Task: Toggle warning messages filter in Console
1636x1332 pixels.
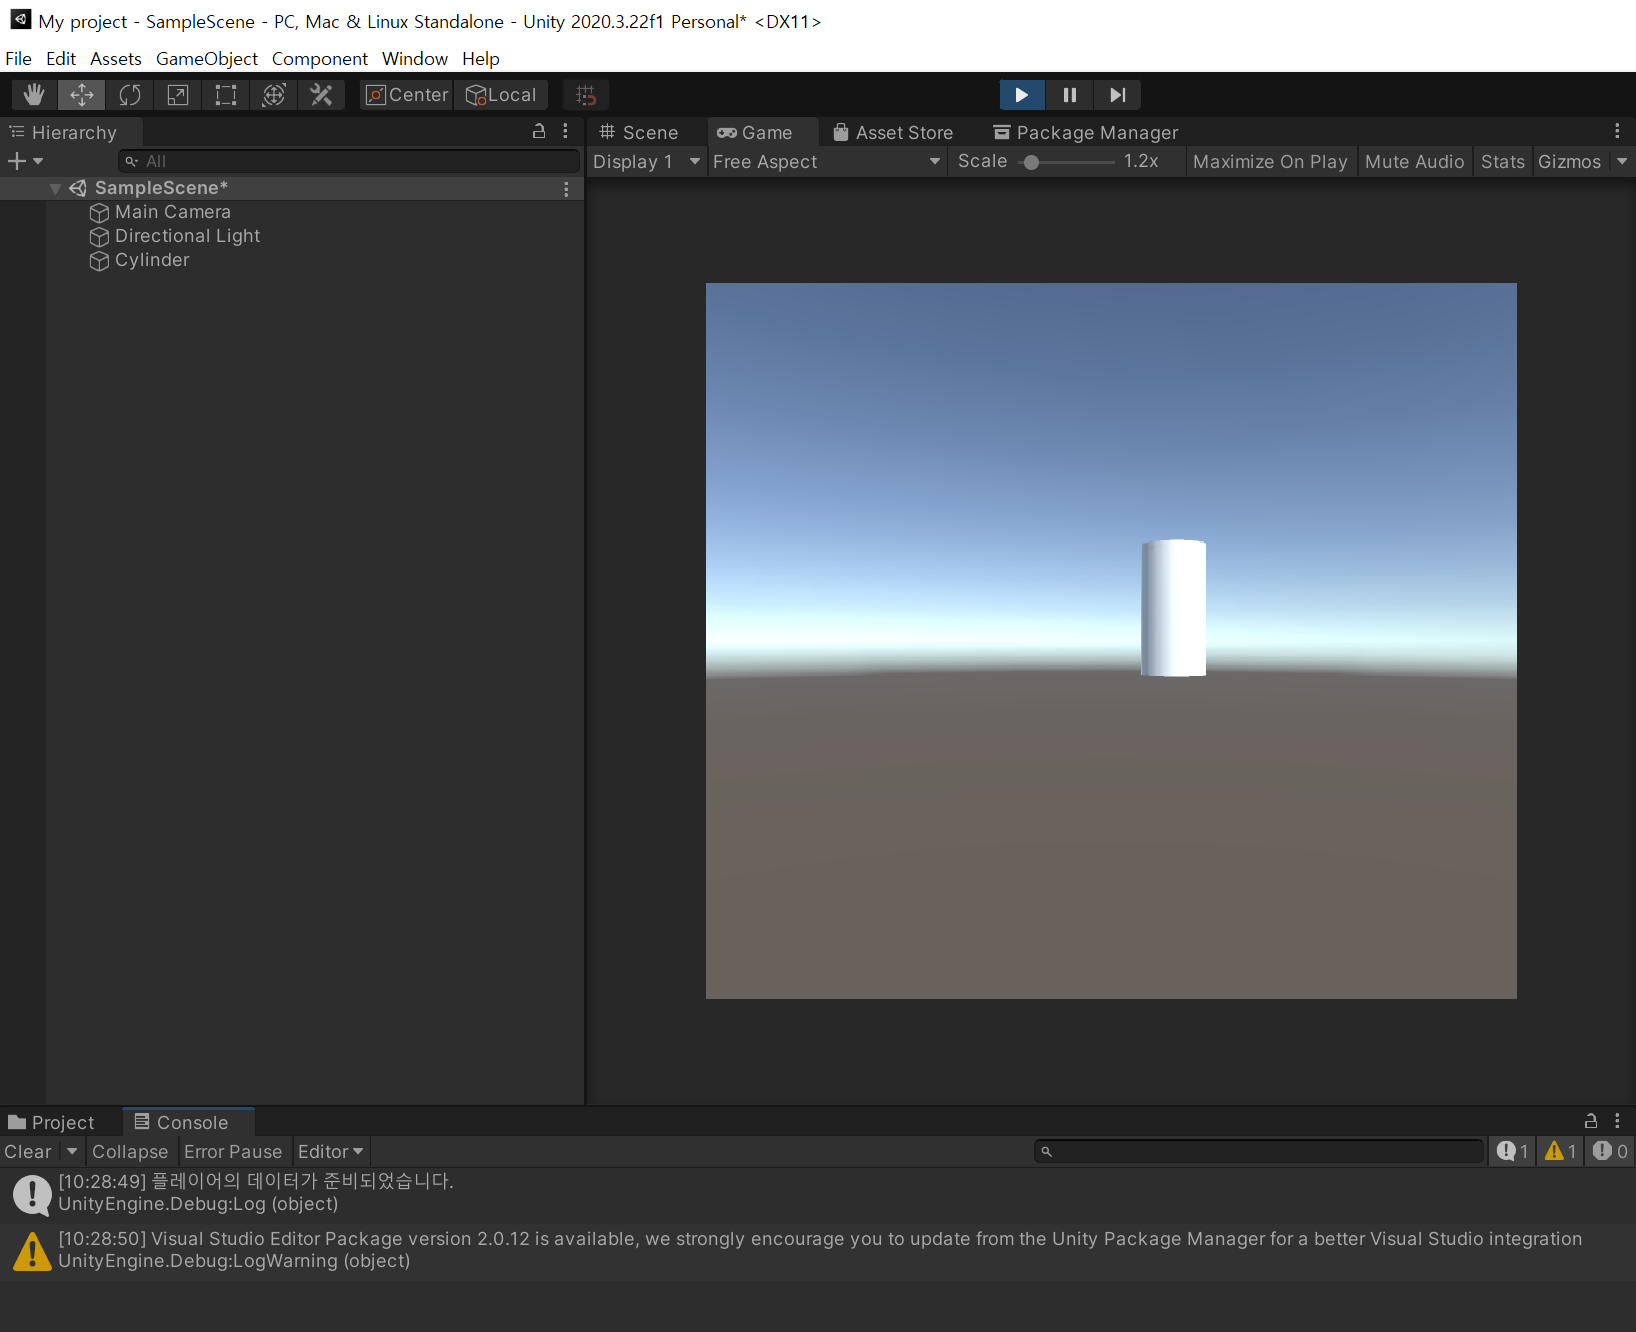Action: point(1560,1151)
